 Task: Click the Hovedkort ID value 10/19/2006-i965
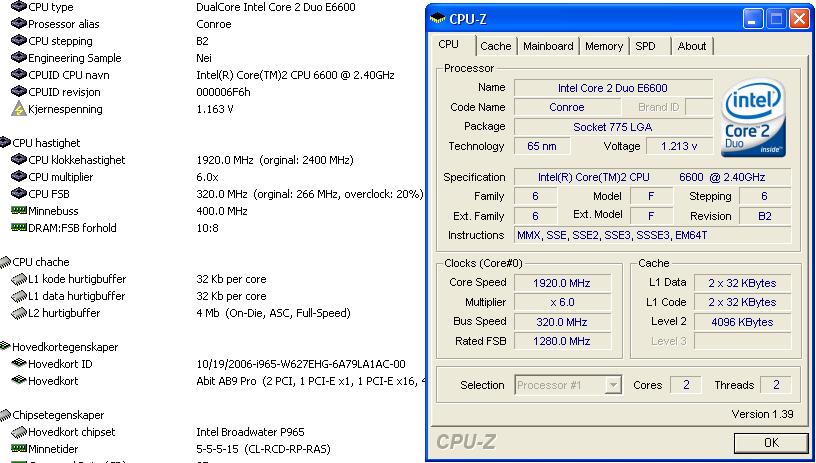[301, 364]
